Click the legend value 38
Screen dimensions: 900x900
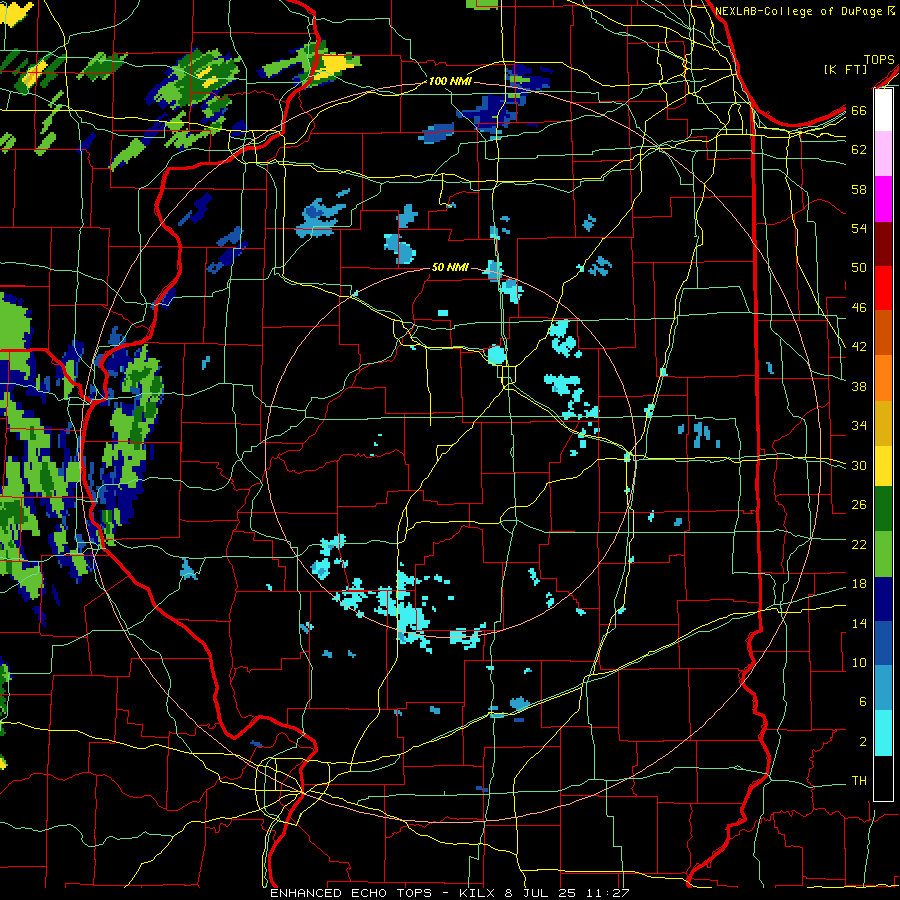point(859,386)
